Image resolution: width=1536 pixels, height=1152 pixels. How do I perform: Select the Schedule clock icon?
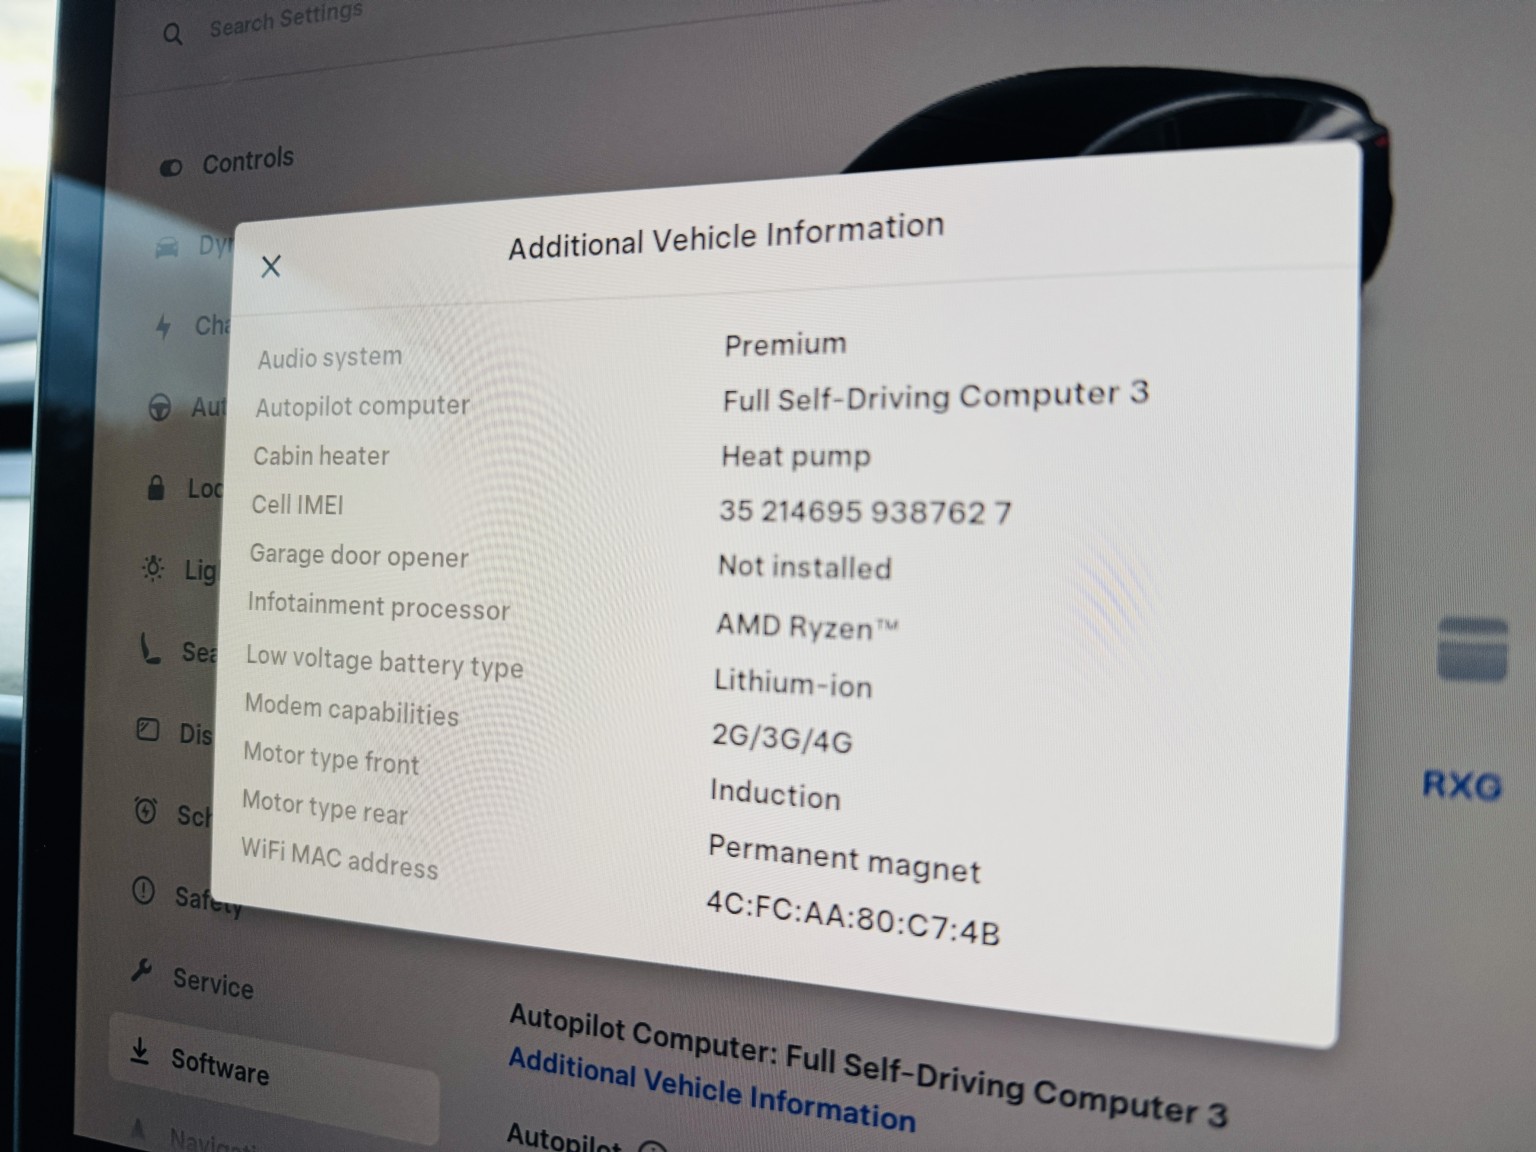pos(145,810)
